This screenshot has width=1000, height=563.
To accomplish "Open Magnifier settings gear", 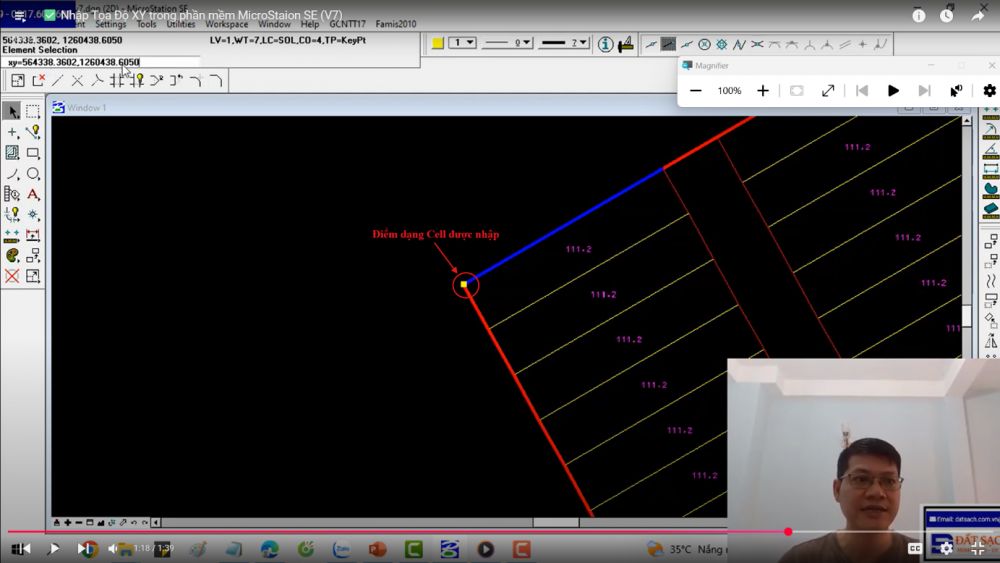I will [989, 91].
